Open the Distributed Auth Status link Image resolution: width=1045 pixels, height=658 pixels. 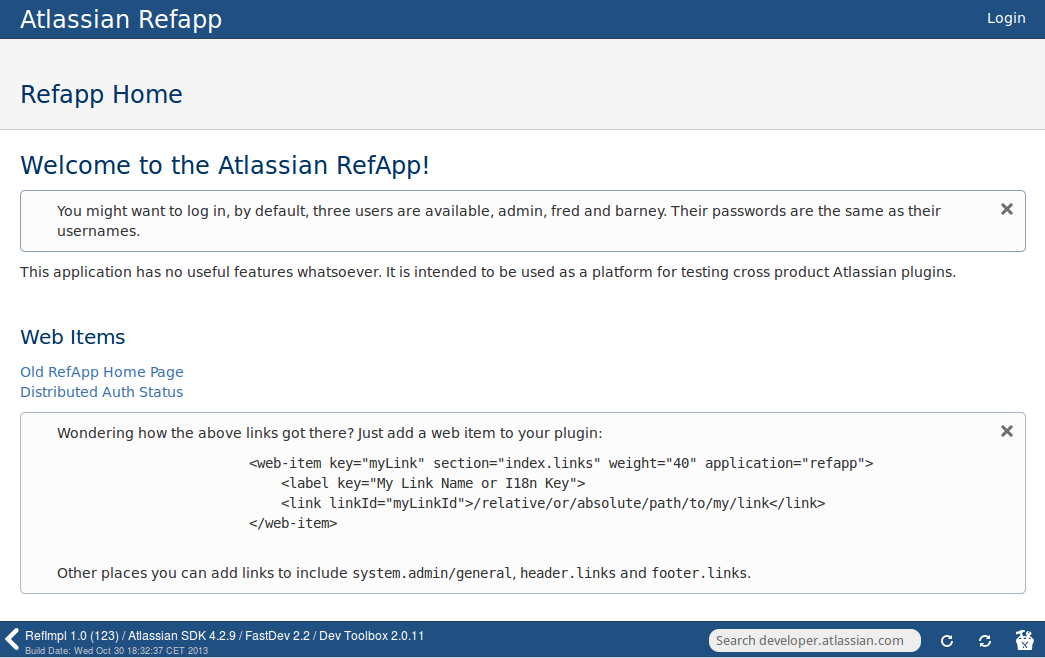tap(101, 392)
